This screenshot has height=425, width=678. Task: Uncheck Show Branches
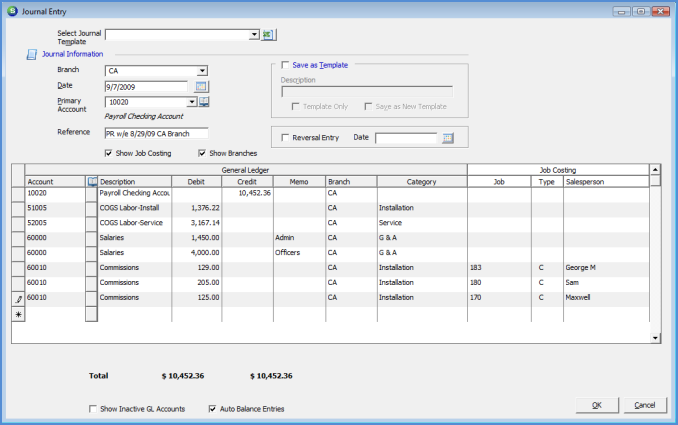click(x=202, y=153)
